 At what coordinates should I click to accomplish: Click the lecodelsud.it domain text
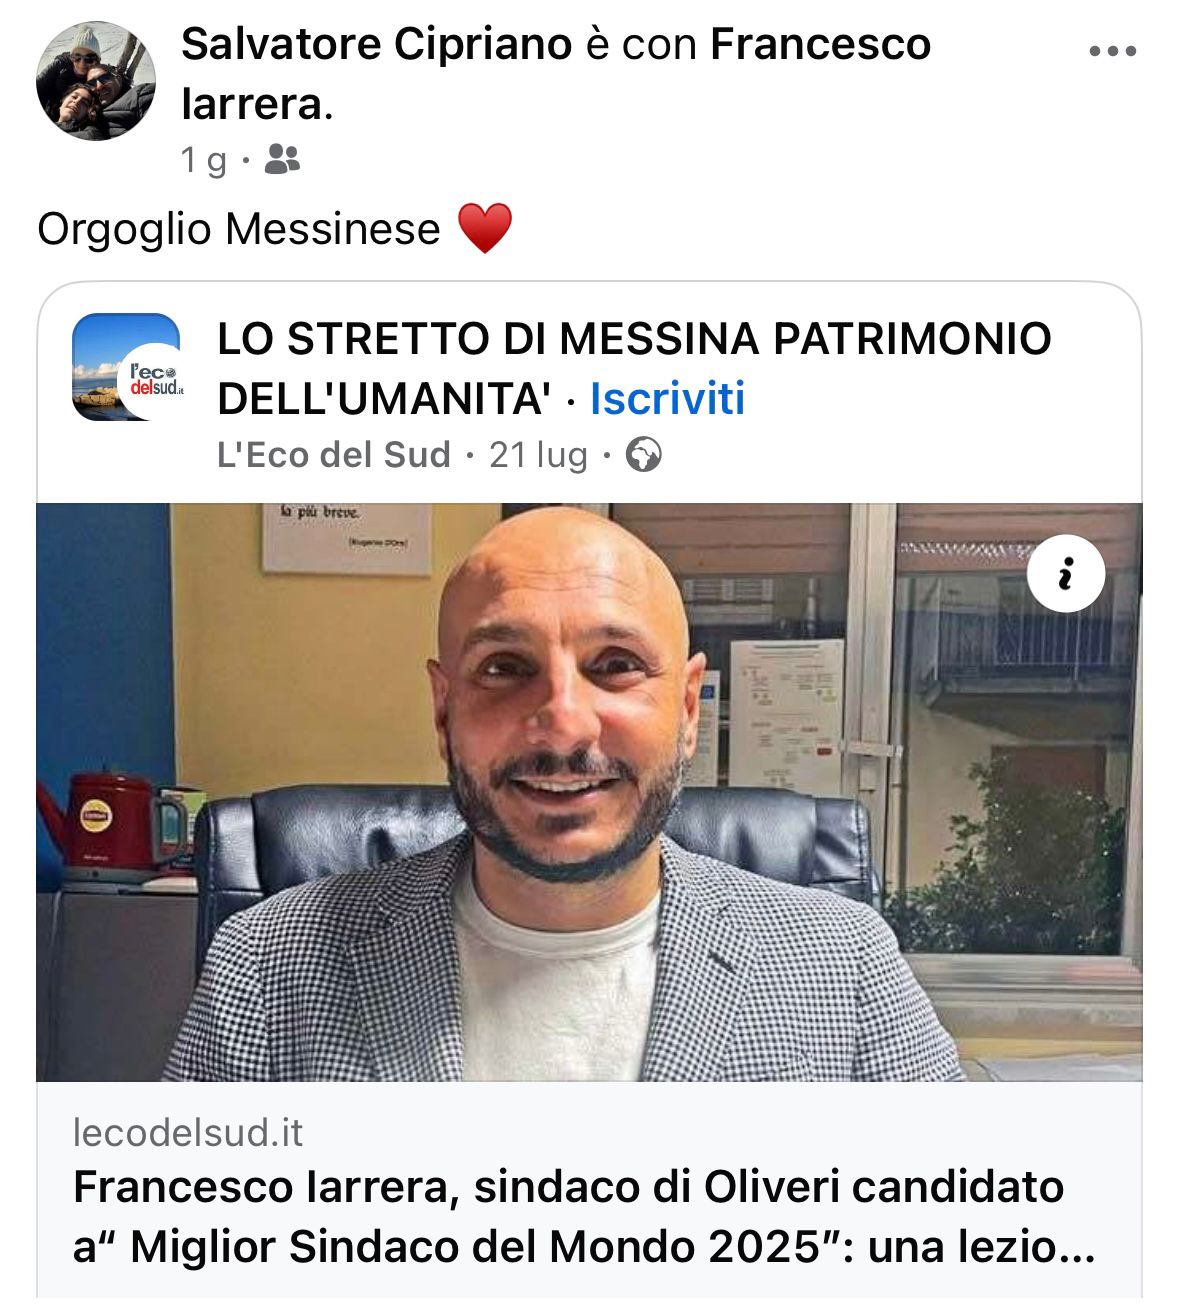pos(188,1133)
